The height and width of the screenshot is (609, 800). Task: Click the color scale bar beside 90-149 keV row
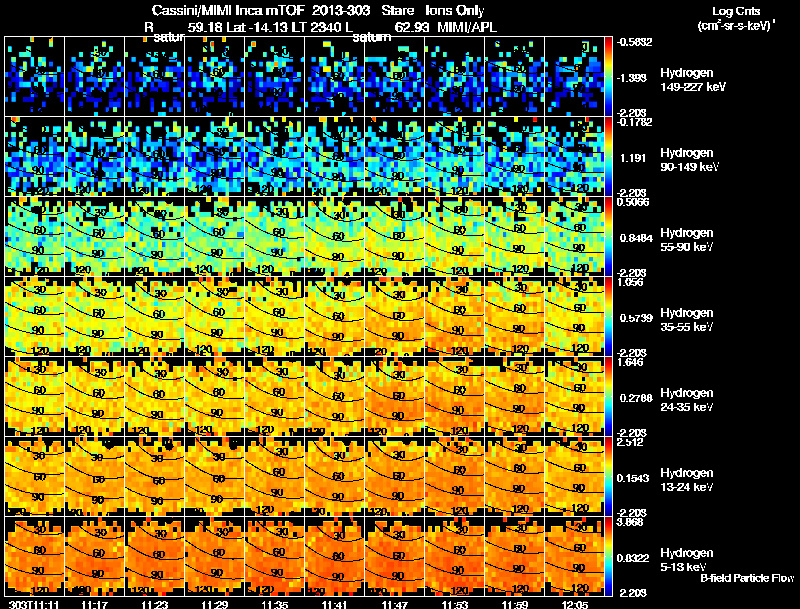pos(609,156)
